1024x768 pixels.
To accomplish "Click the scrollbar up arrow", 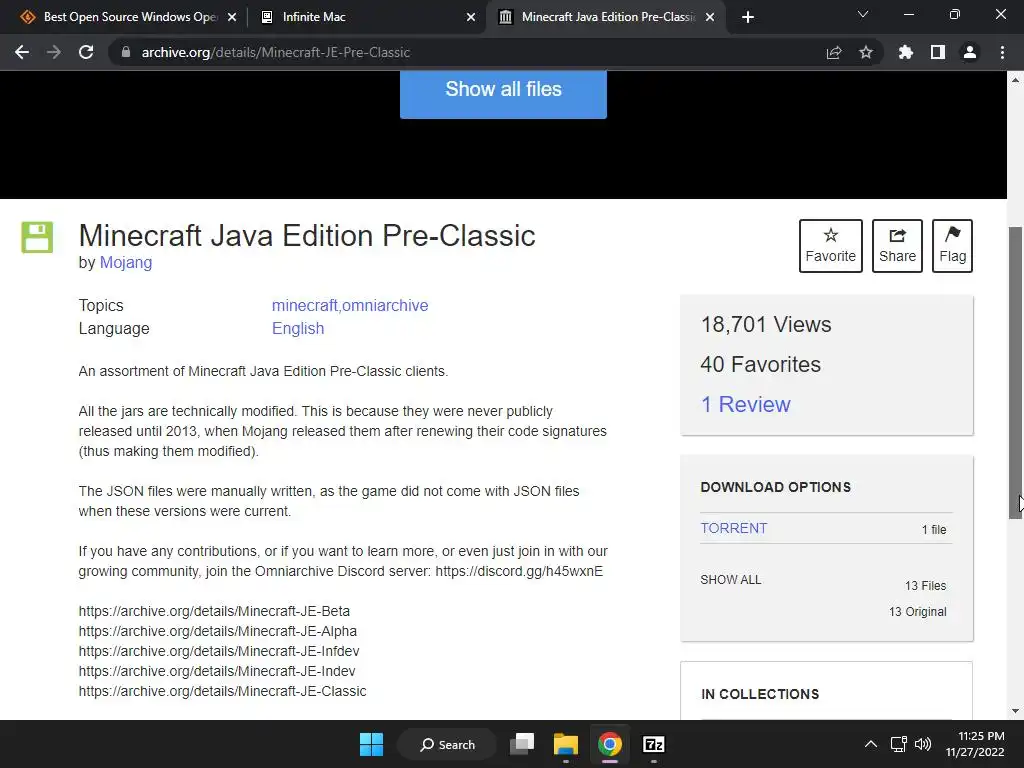I will 1015,80.
